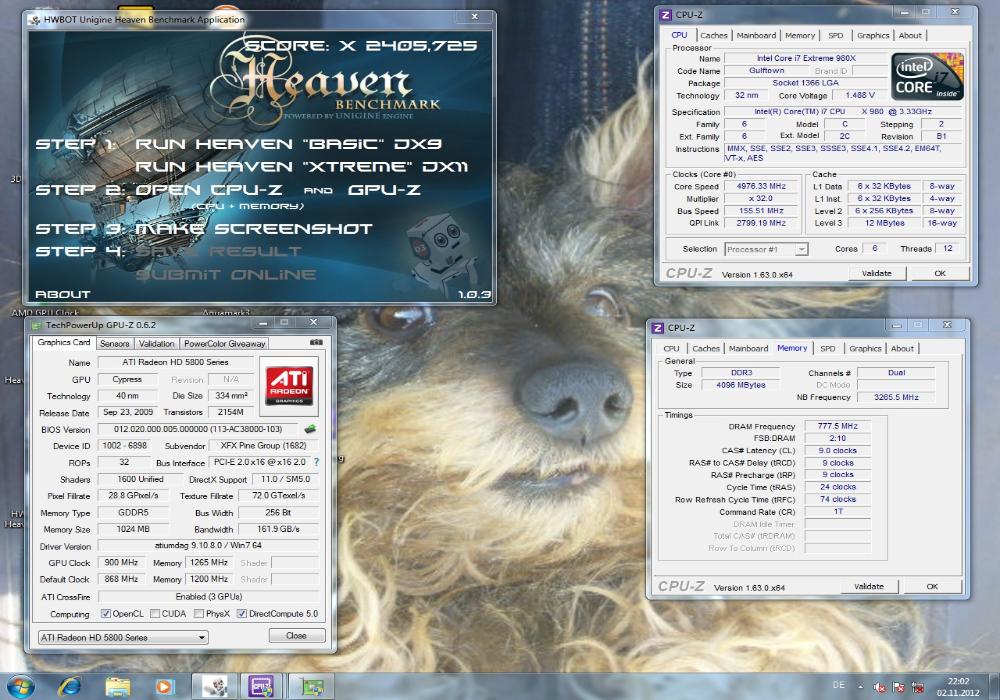Click Validate in the CPU-Z Memory-tab window

click(x=869, y=586)
